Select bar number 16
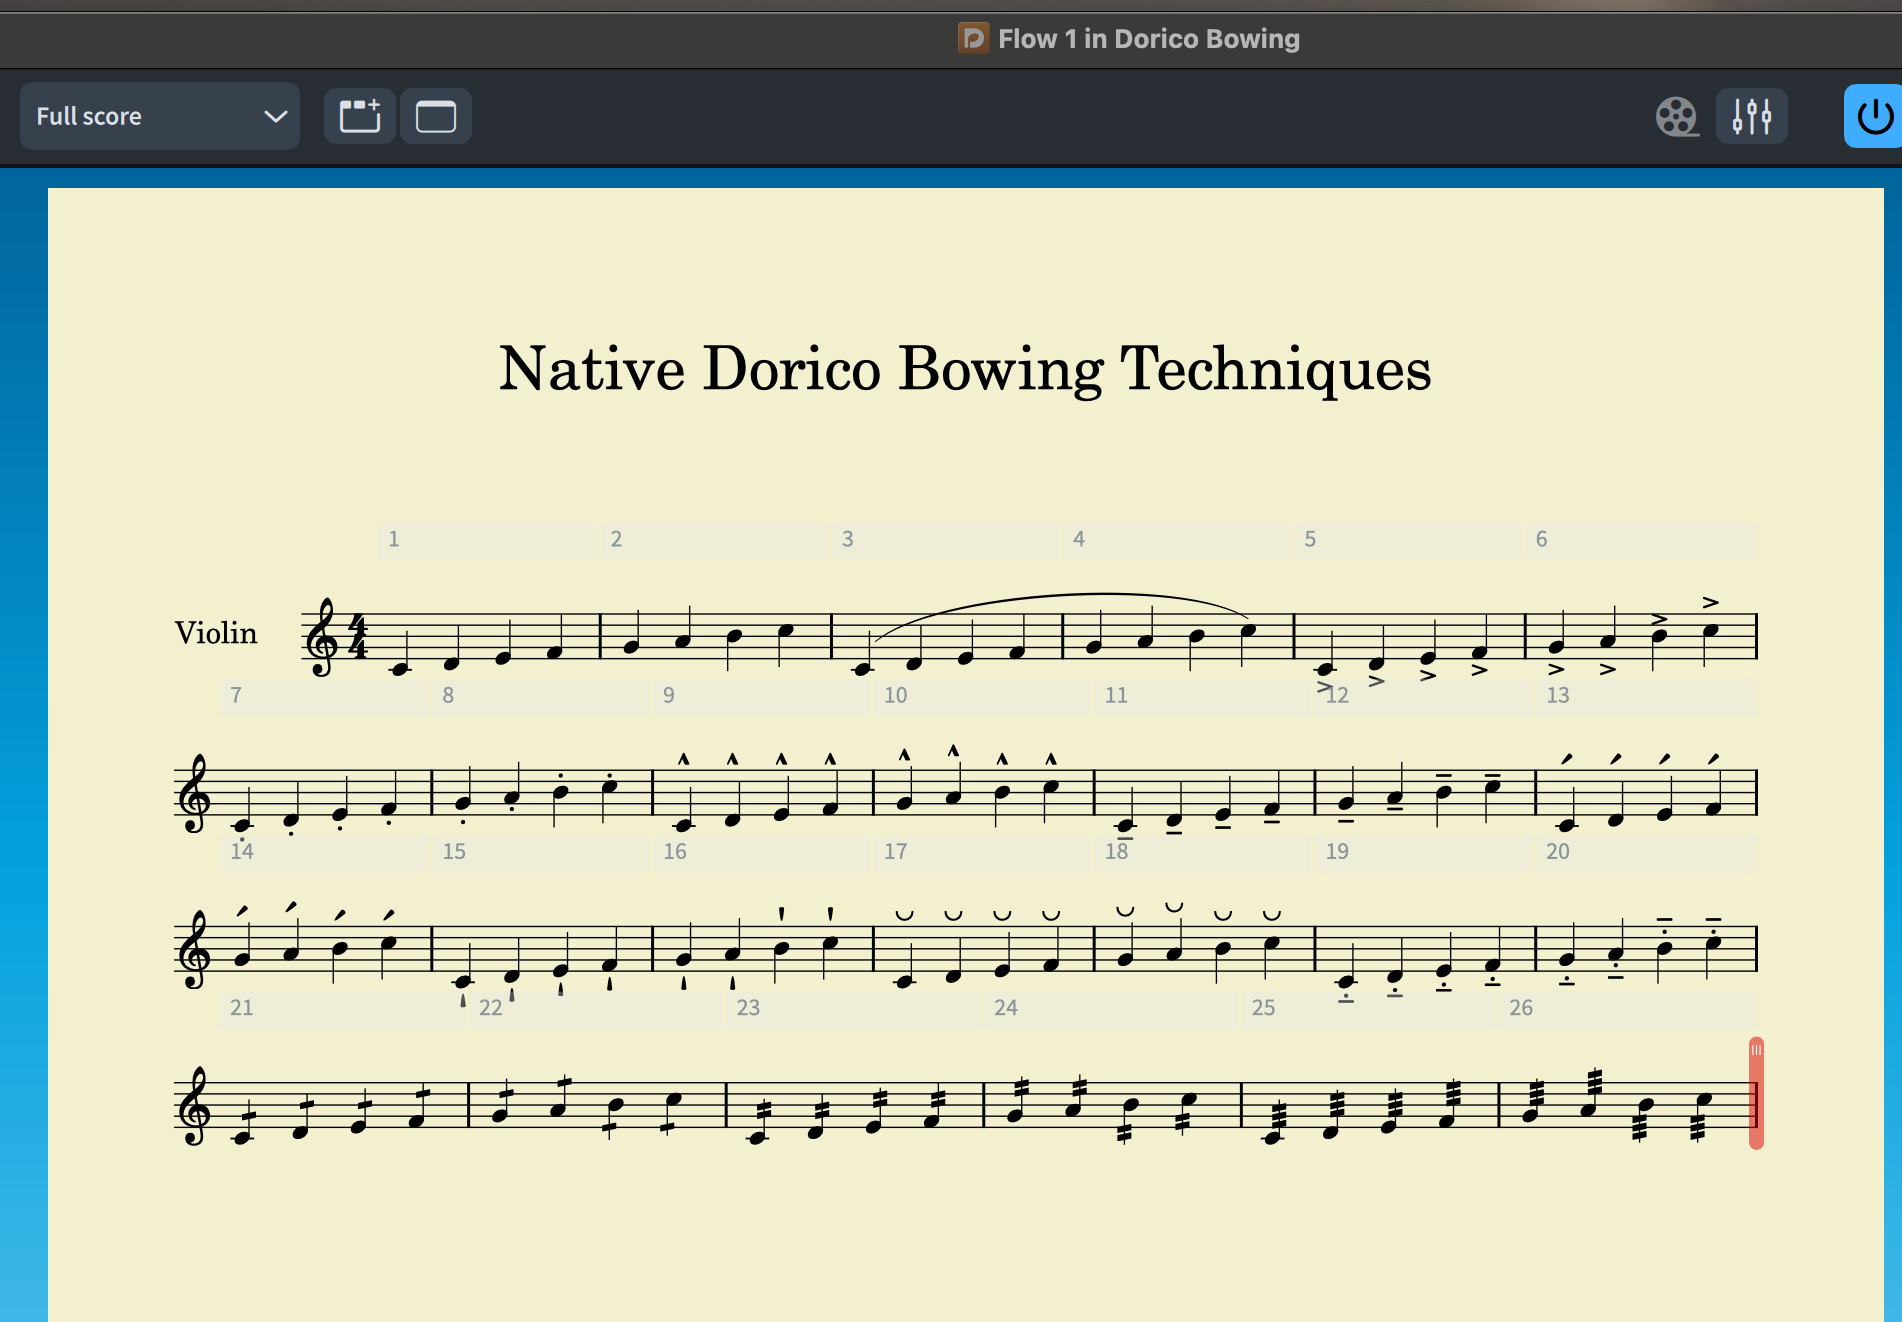Image resolution: width=1902 pixels, height=1322 pixels. (x=675, y=851)
